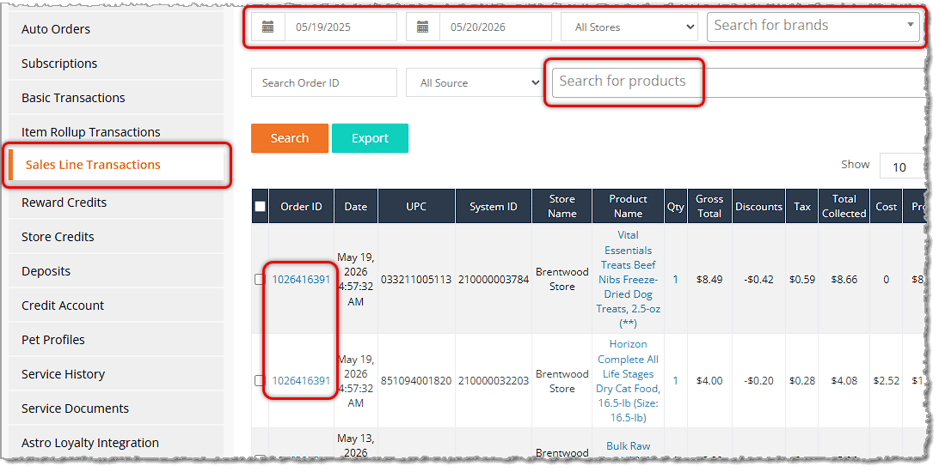Screen dimensions: 939x472
Task: Sort by the Tax column header
Action: pyautogui.click(x=802, y=207)
